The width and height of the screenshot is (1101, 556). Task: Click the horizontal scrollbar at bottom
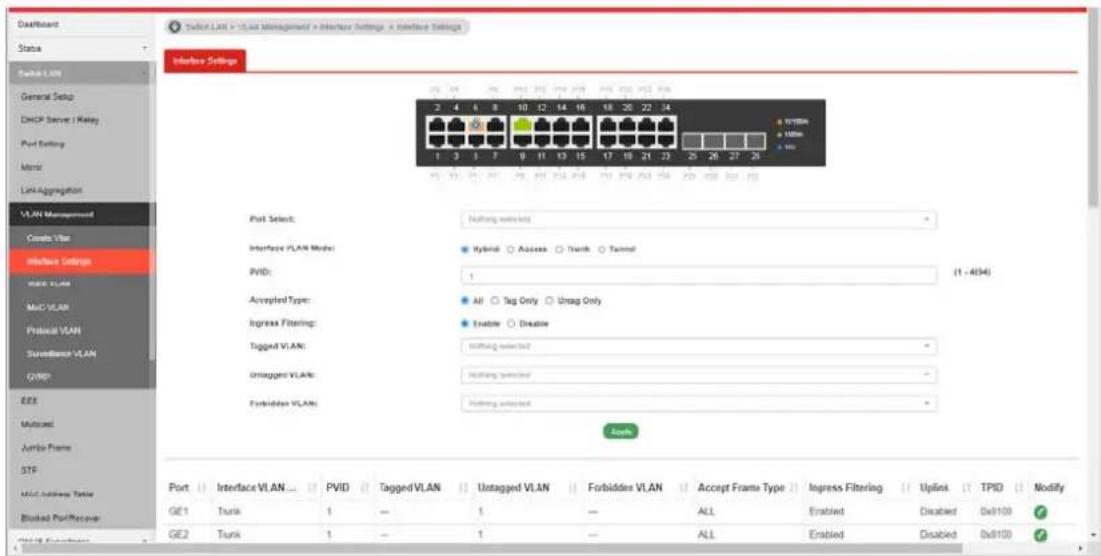click(492, 548)
